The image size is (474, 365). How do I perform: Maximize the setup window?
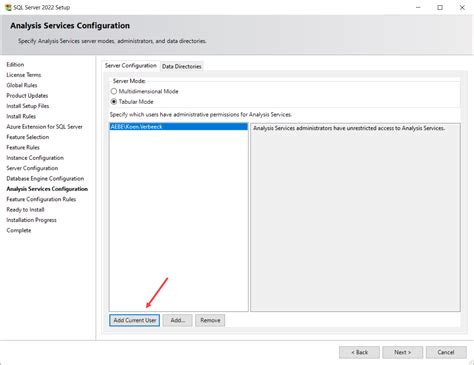click(x=440, y=7)
